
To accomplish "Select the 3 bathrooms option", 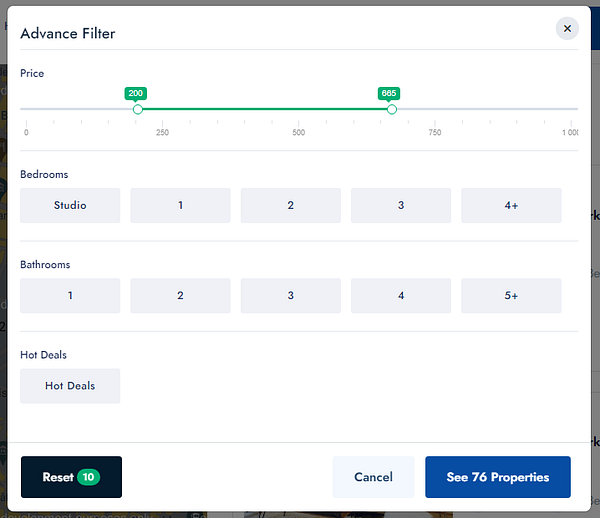I will coord(290,296).
